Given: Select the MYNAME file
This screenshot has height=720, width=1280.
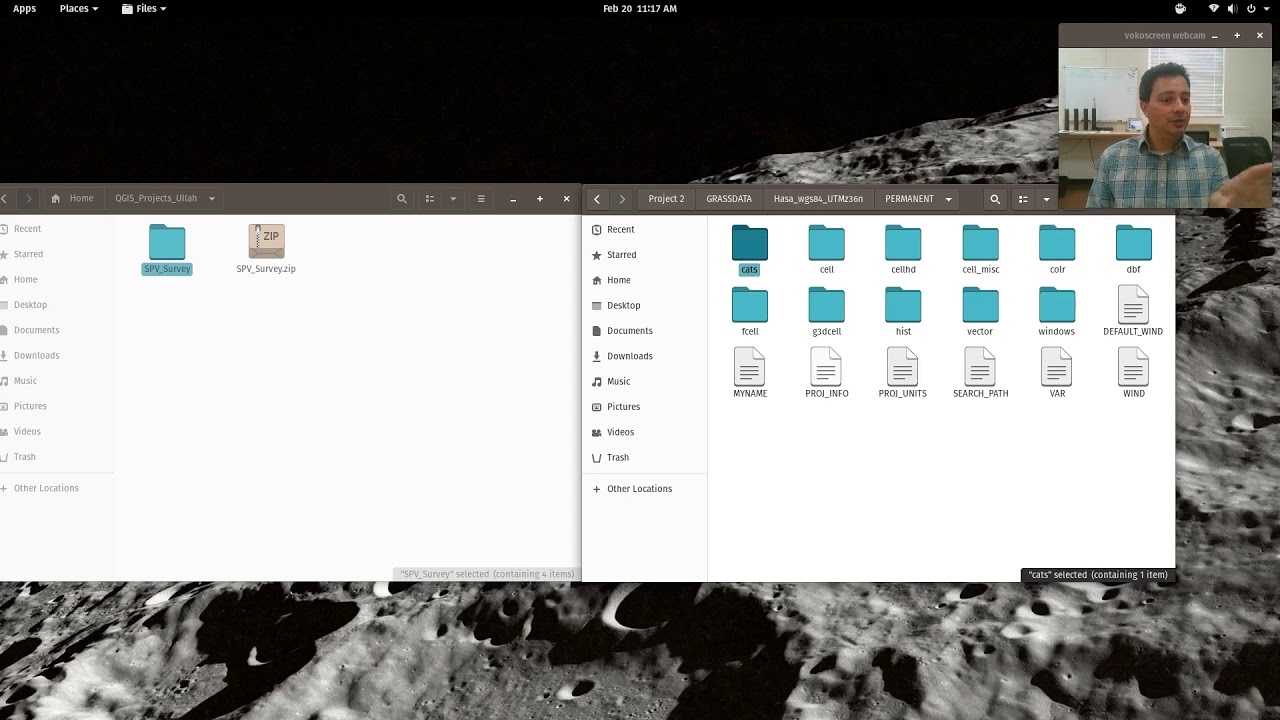Looking at the screenshot, I should click(x=749, y=374).
